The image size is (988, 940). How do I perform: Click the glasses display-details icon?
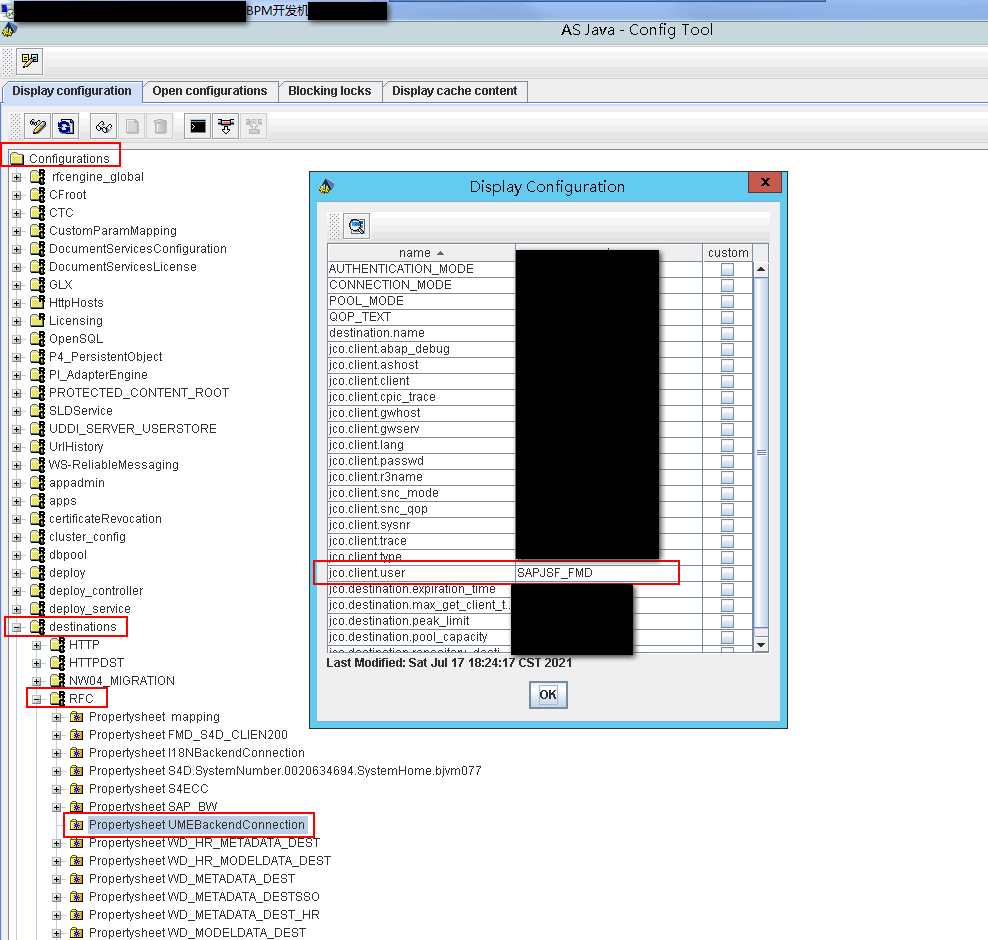tap(104, 127)
